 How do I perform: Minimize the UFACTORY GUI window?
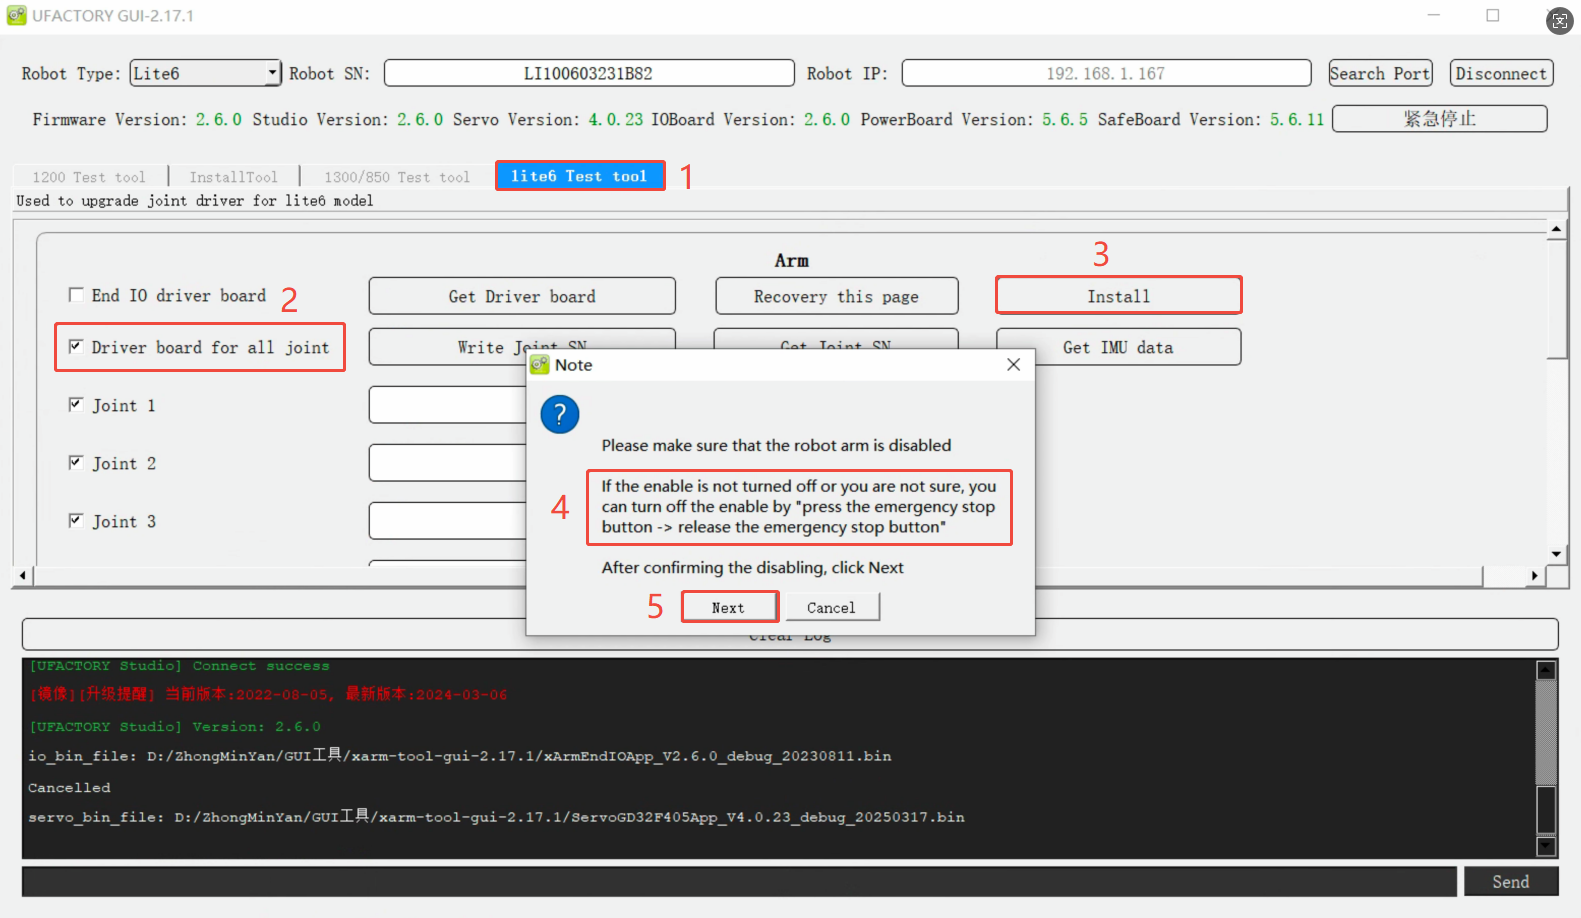[1434, 16]
